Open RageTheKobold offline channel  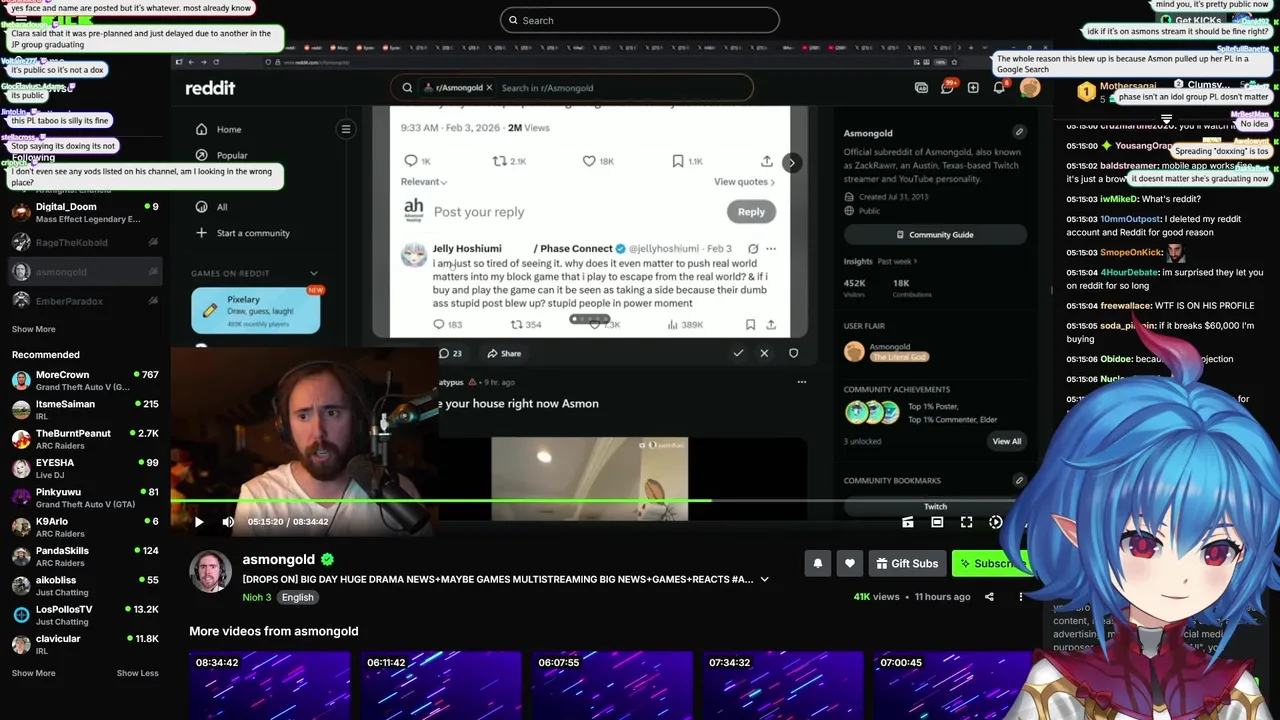point(85,242)
